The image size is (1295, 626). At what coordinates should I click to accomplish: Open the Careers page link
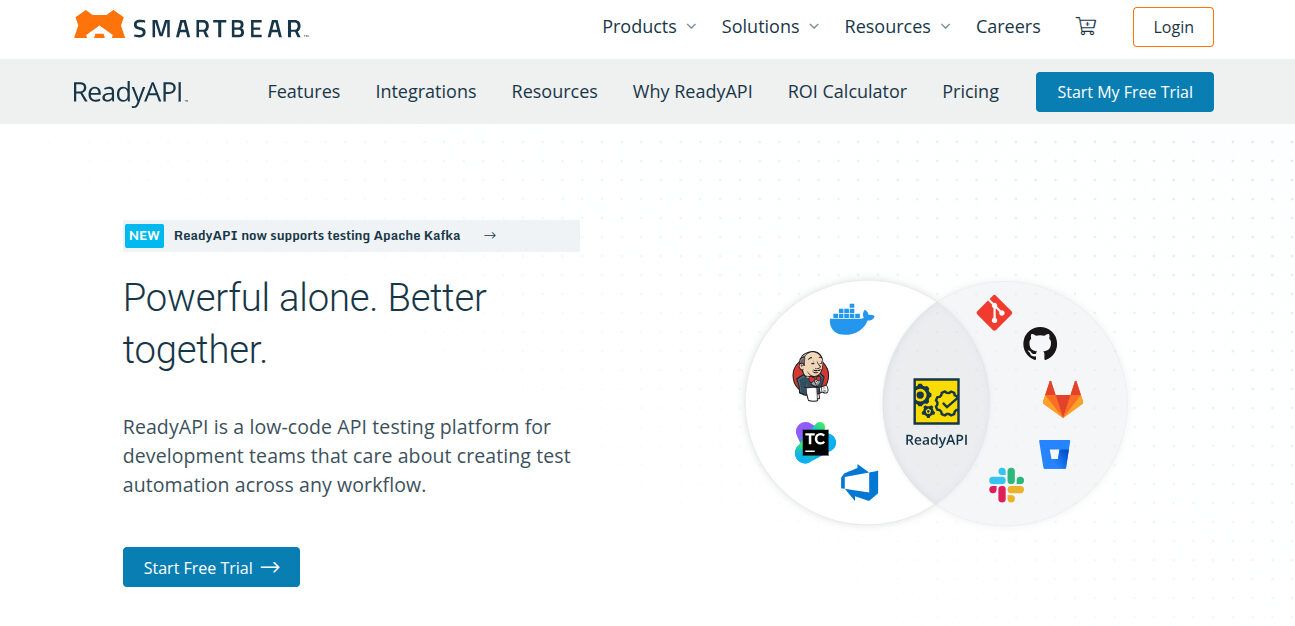1008,27
